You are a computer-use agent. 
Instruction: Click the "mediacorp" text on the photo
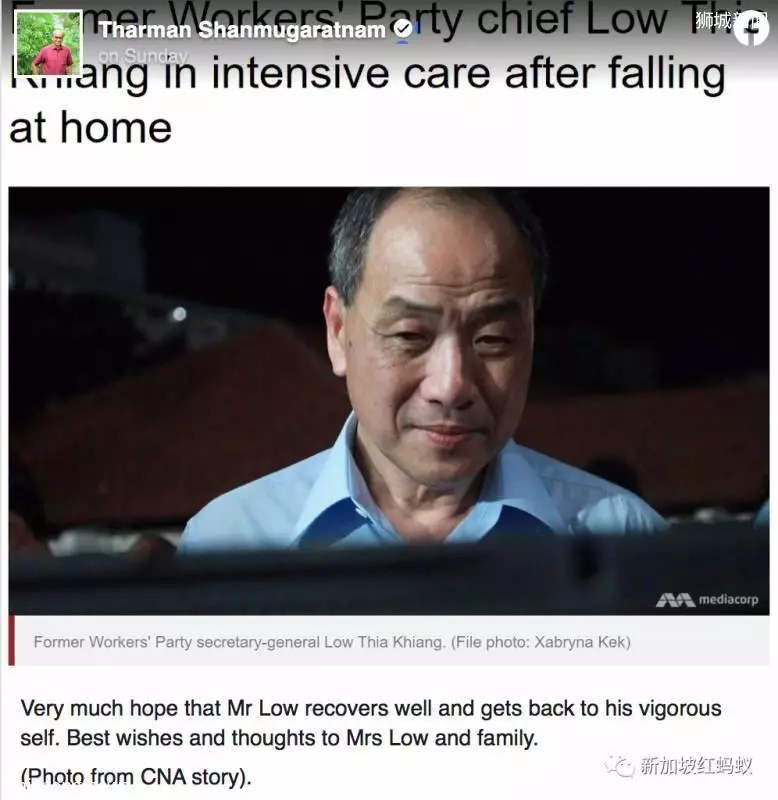pyautogui.click(x=729, y=600)
